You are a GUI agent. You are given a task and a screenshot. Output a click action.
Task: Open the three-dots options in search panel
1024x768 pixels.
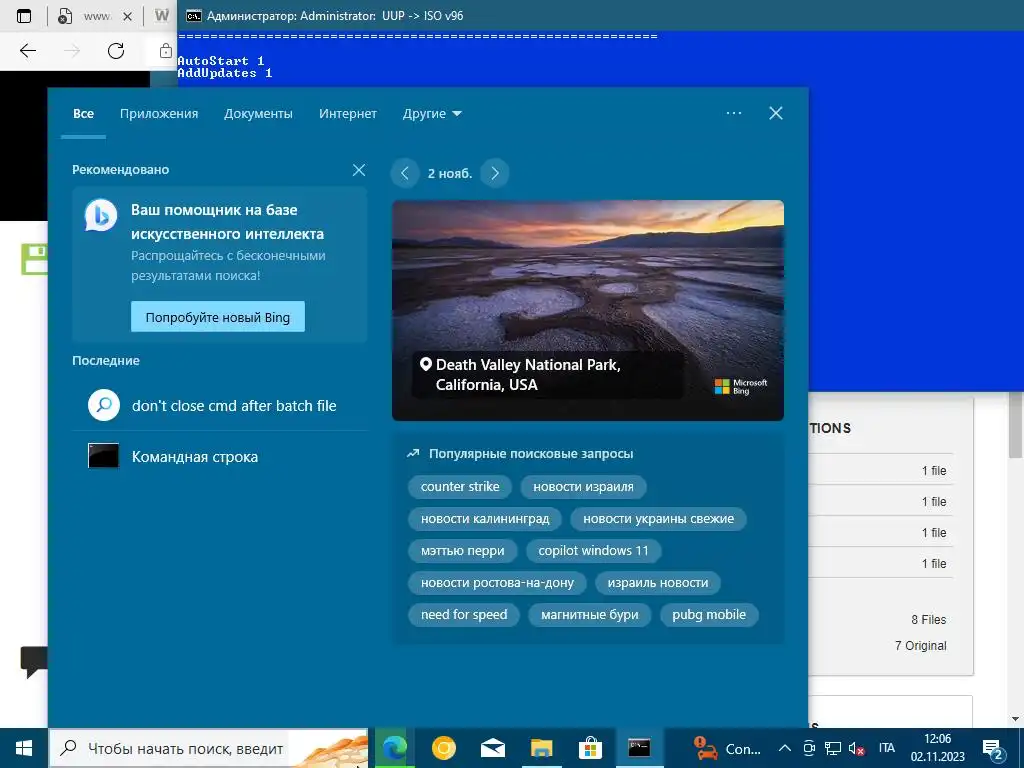tap(734, 113)
